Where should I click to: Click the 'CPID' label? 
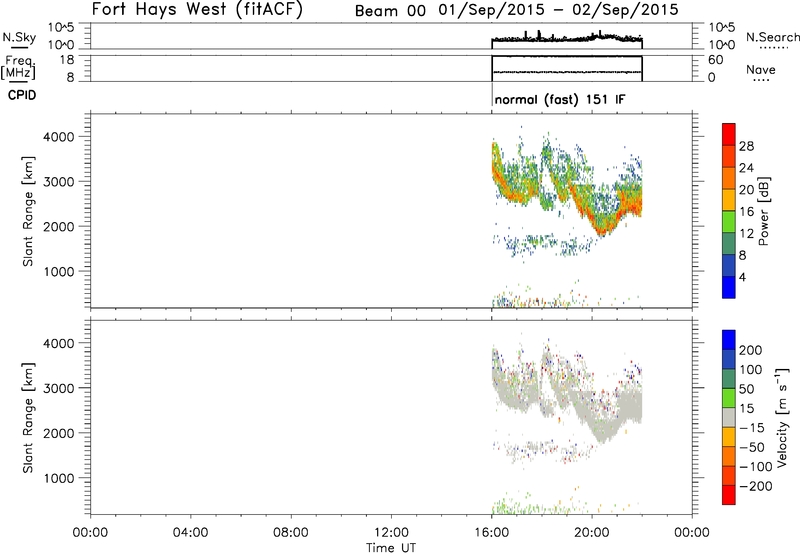[x=22, y=95]
